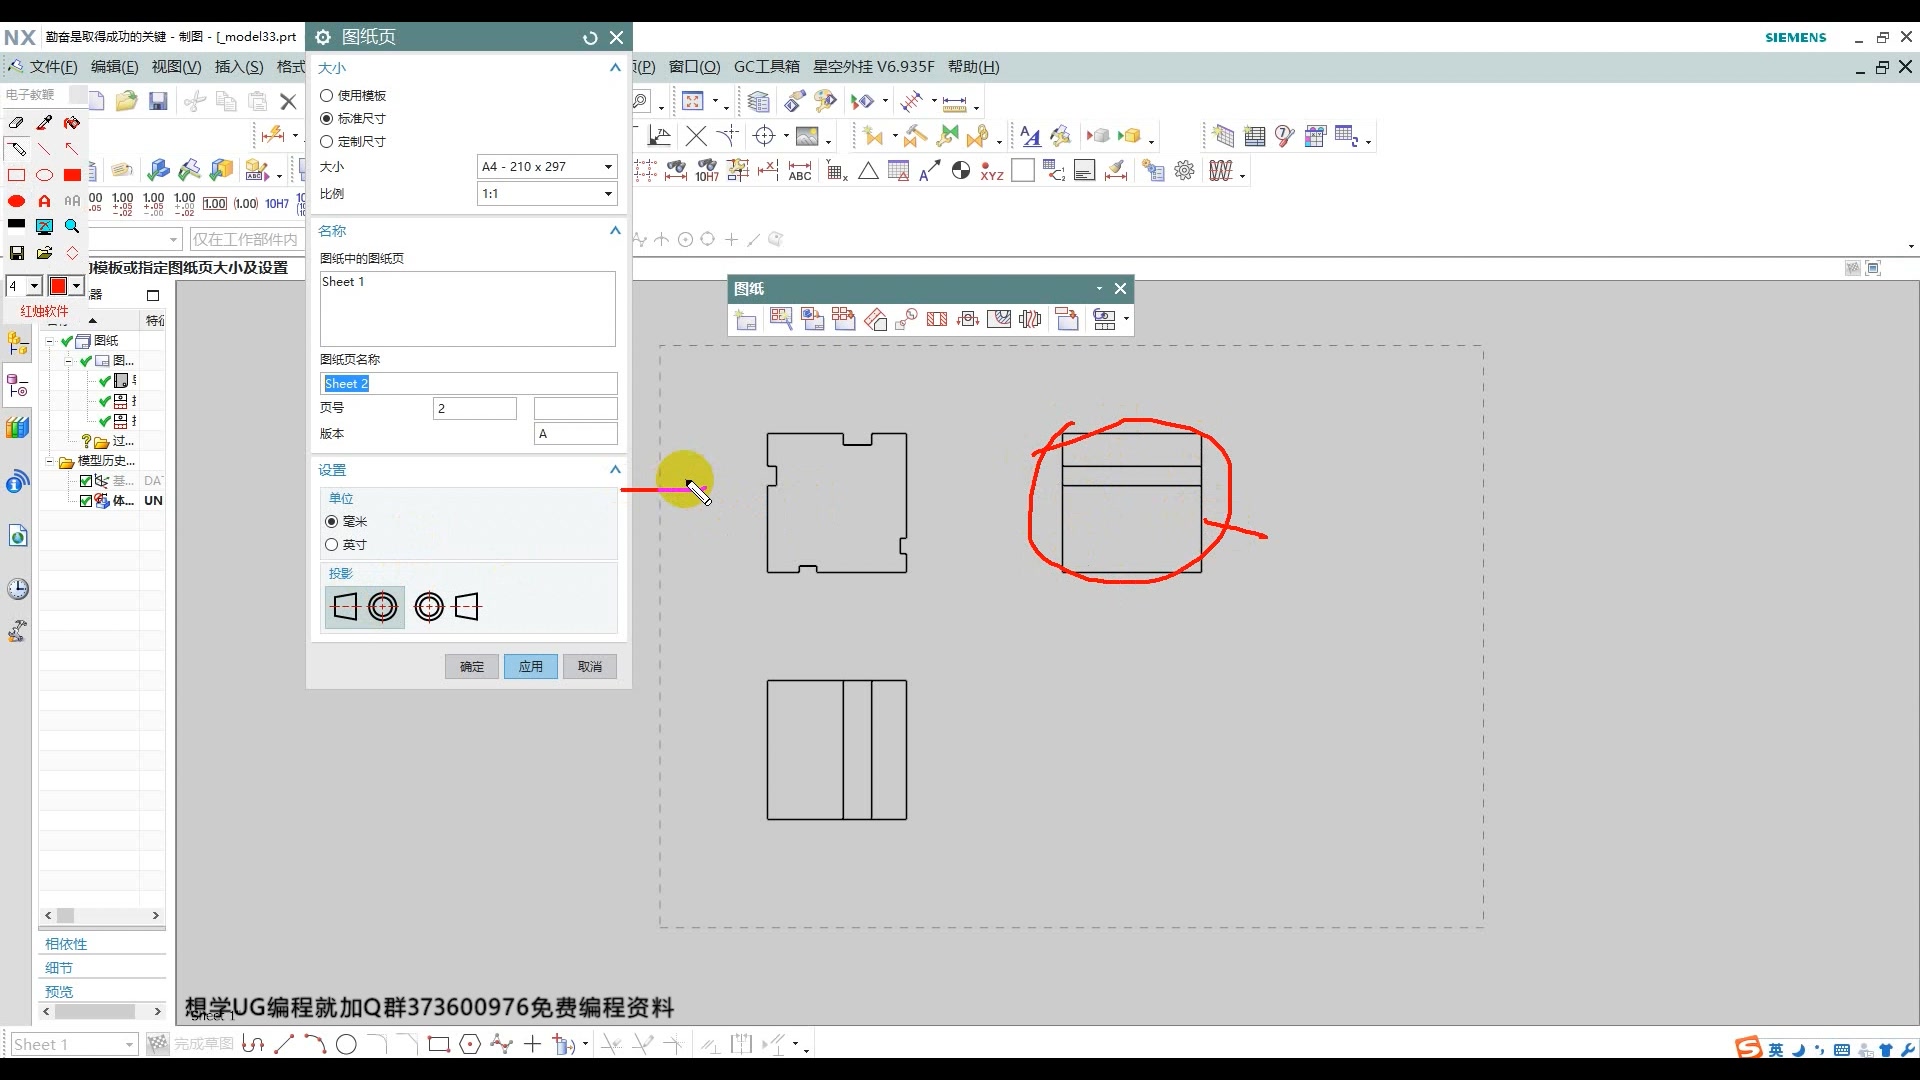
Task: Click the gear settings icon in toolbar
Action: point(1185,171)
